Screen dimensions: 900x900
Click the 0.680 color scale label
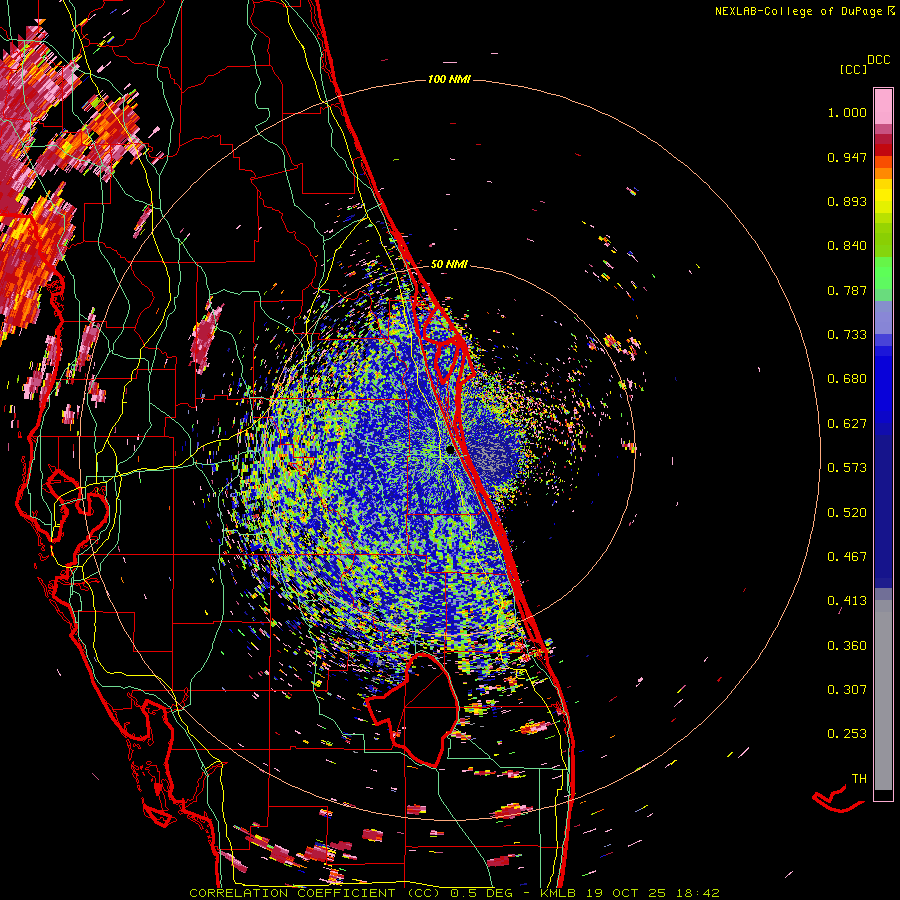847,379
